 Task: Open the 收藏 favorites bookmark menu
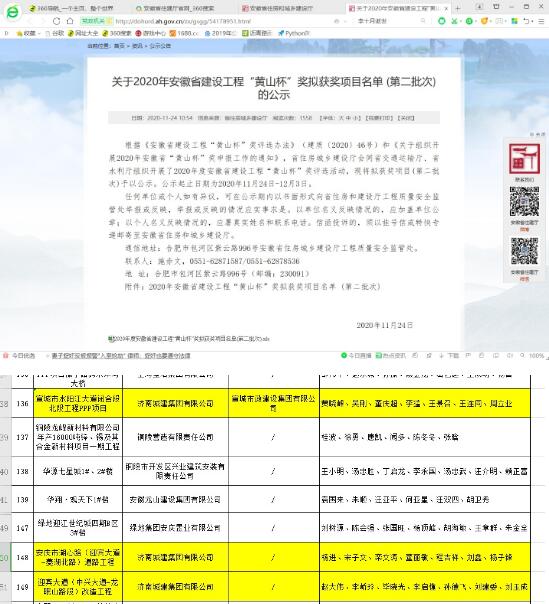28,34
